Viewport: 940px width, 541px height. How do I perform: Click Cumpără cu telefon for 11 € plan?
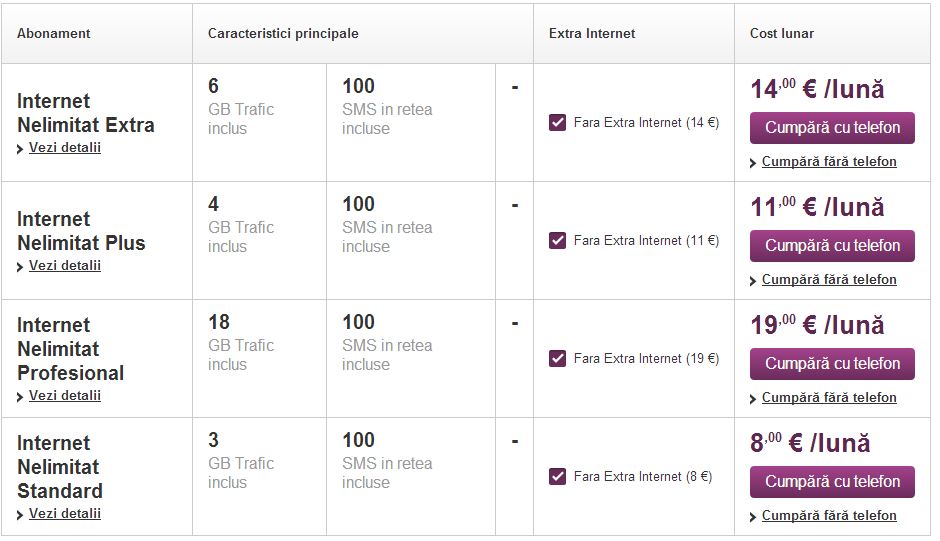coord(832,246)
